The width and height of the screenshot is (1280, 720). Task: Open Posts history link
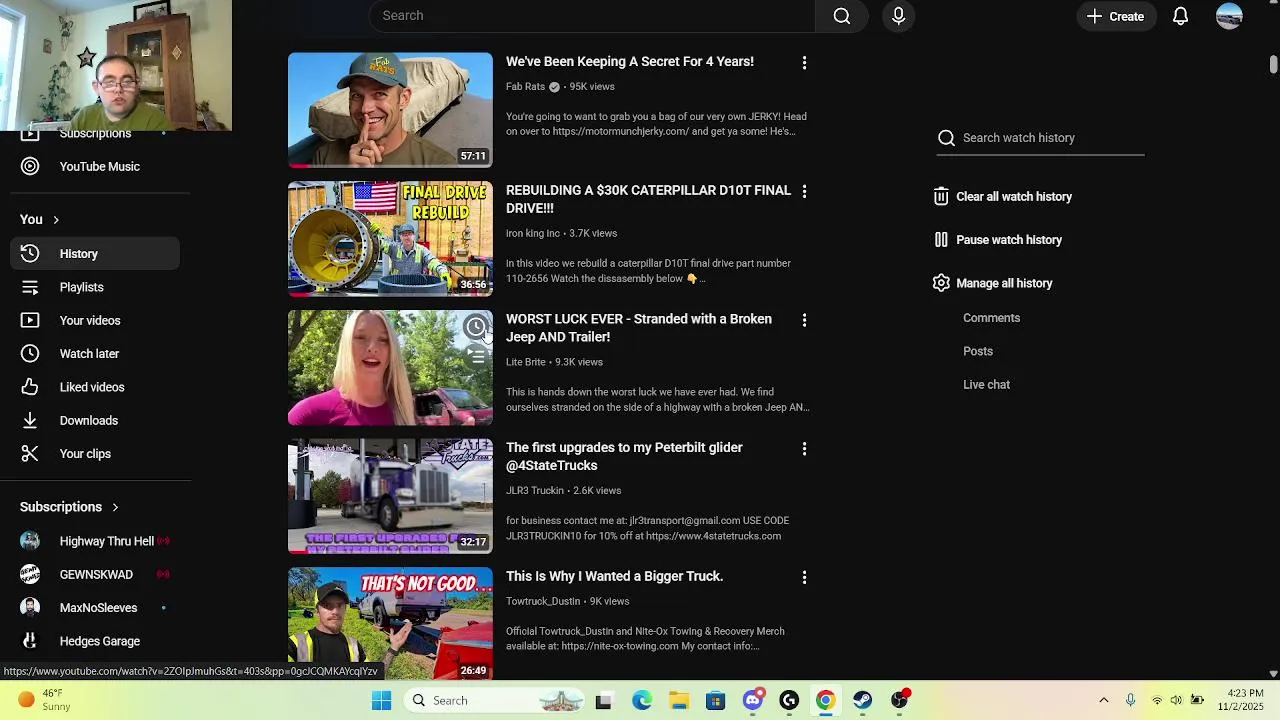tap(977, 351)
